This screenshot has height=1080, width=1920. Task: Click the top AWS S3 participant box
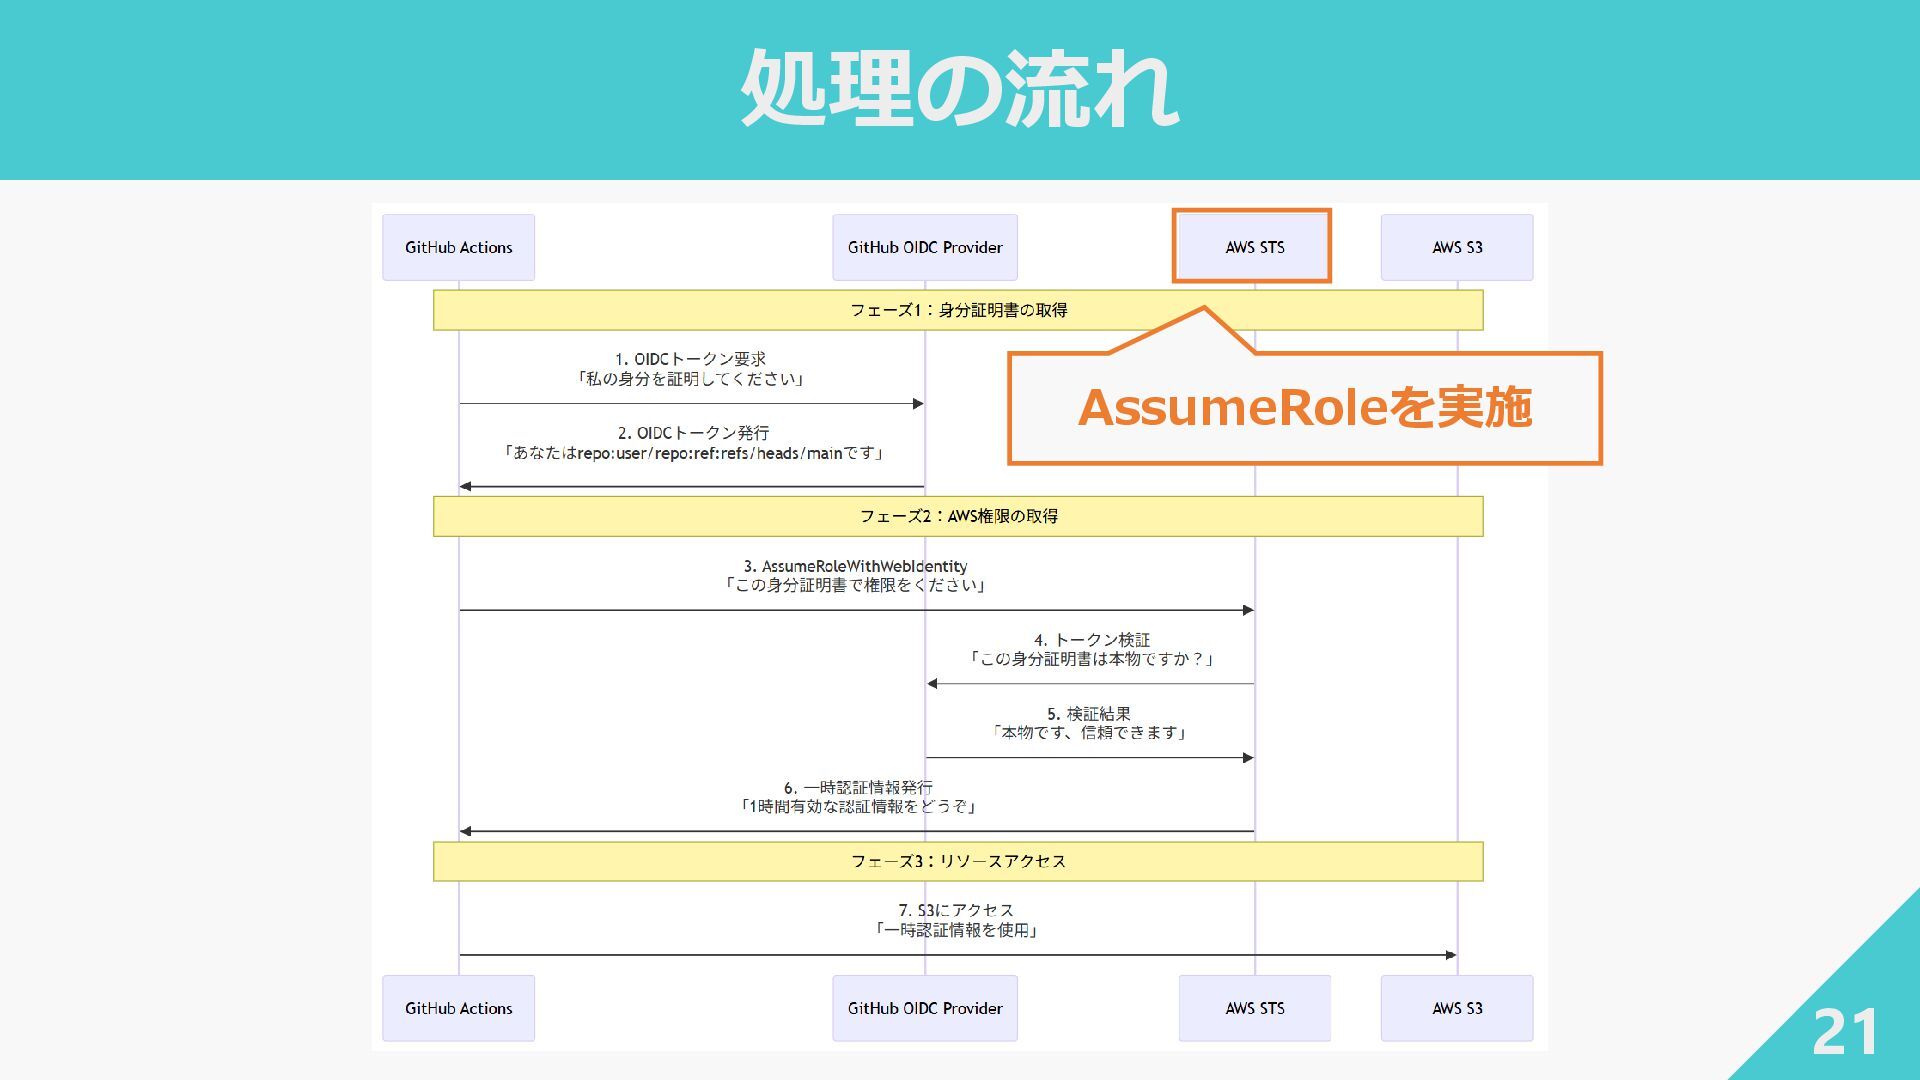[x=1457, y=247]
